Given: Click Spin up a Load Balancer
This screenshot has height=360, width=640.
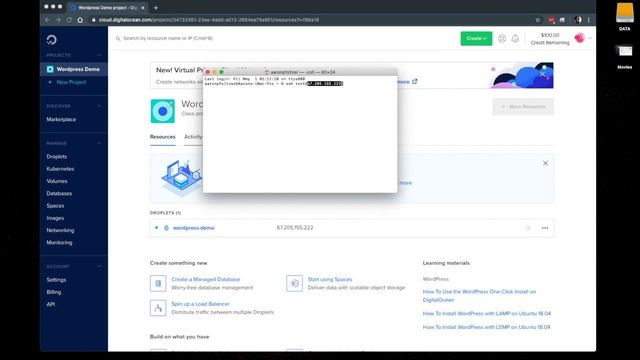Looking at the screenshot, I should 200,304.
